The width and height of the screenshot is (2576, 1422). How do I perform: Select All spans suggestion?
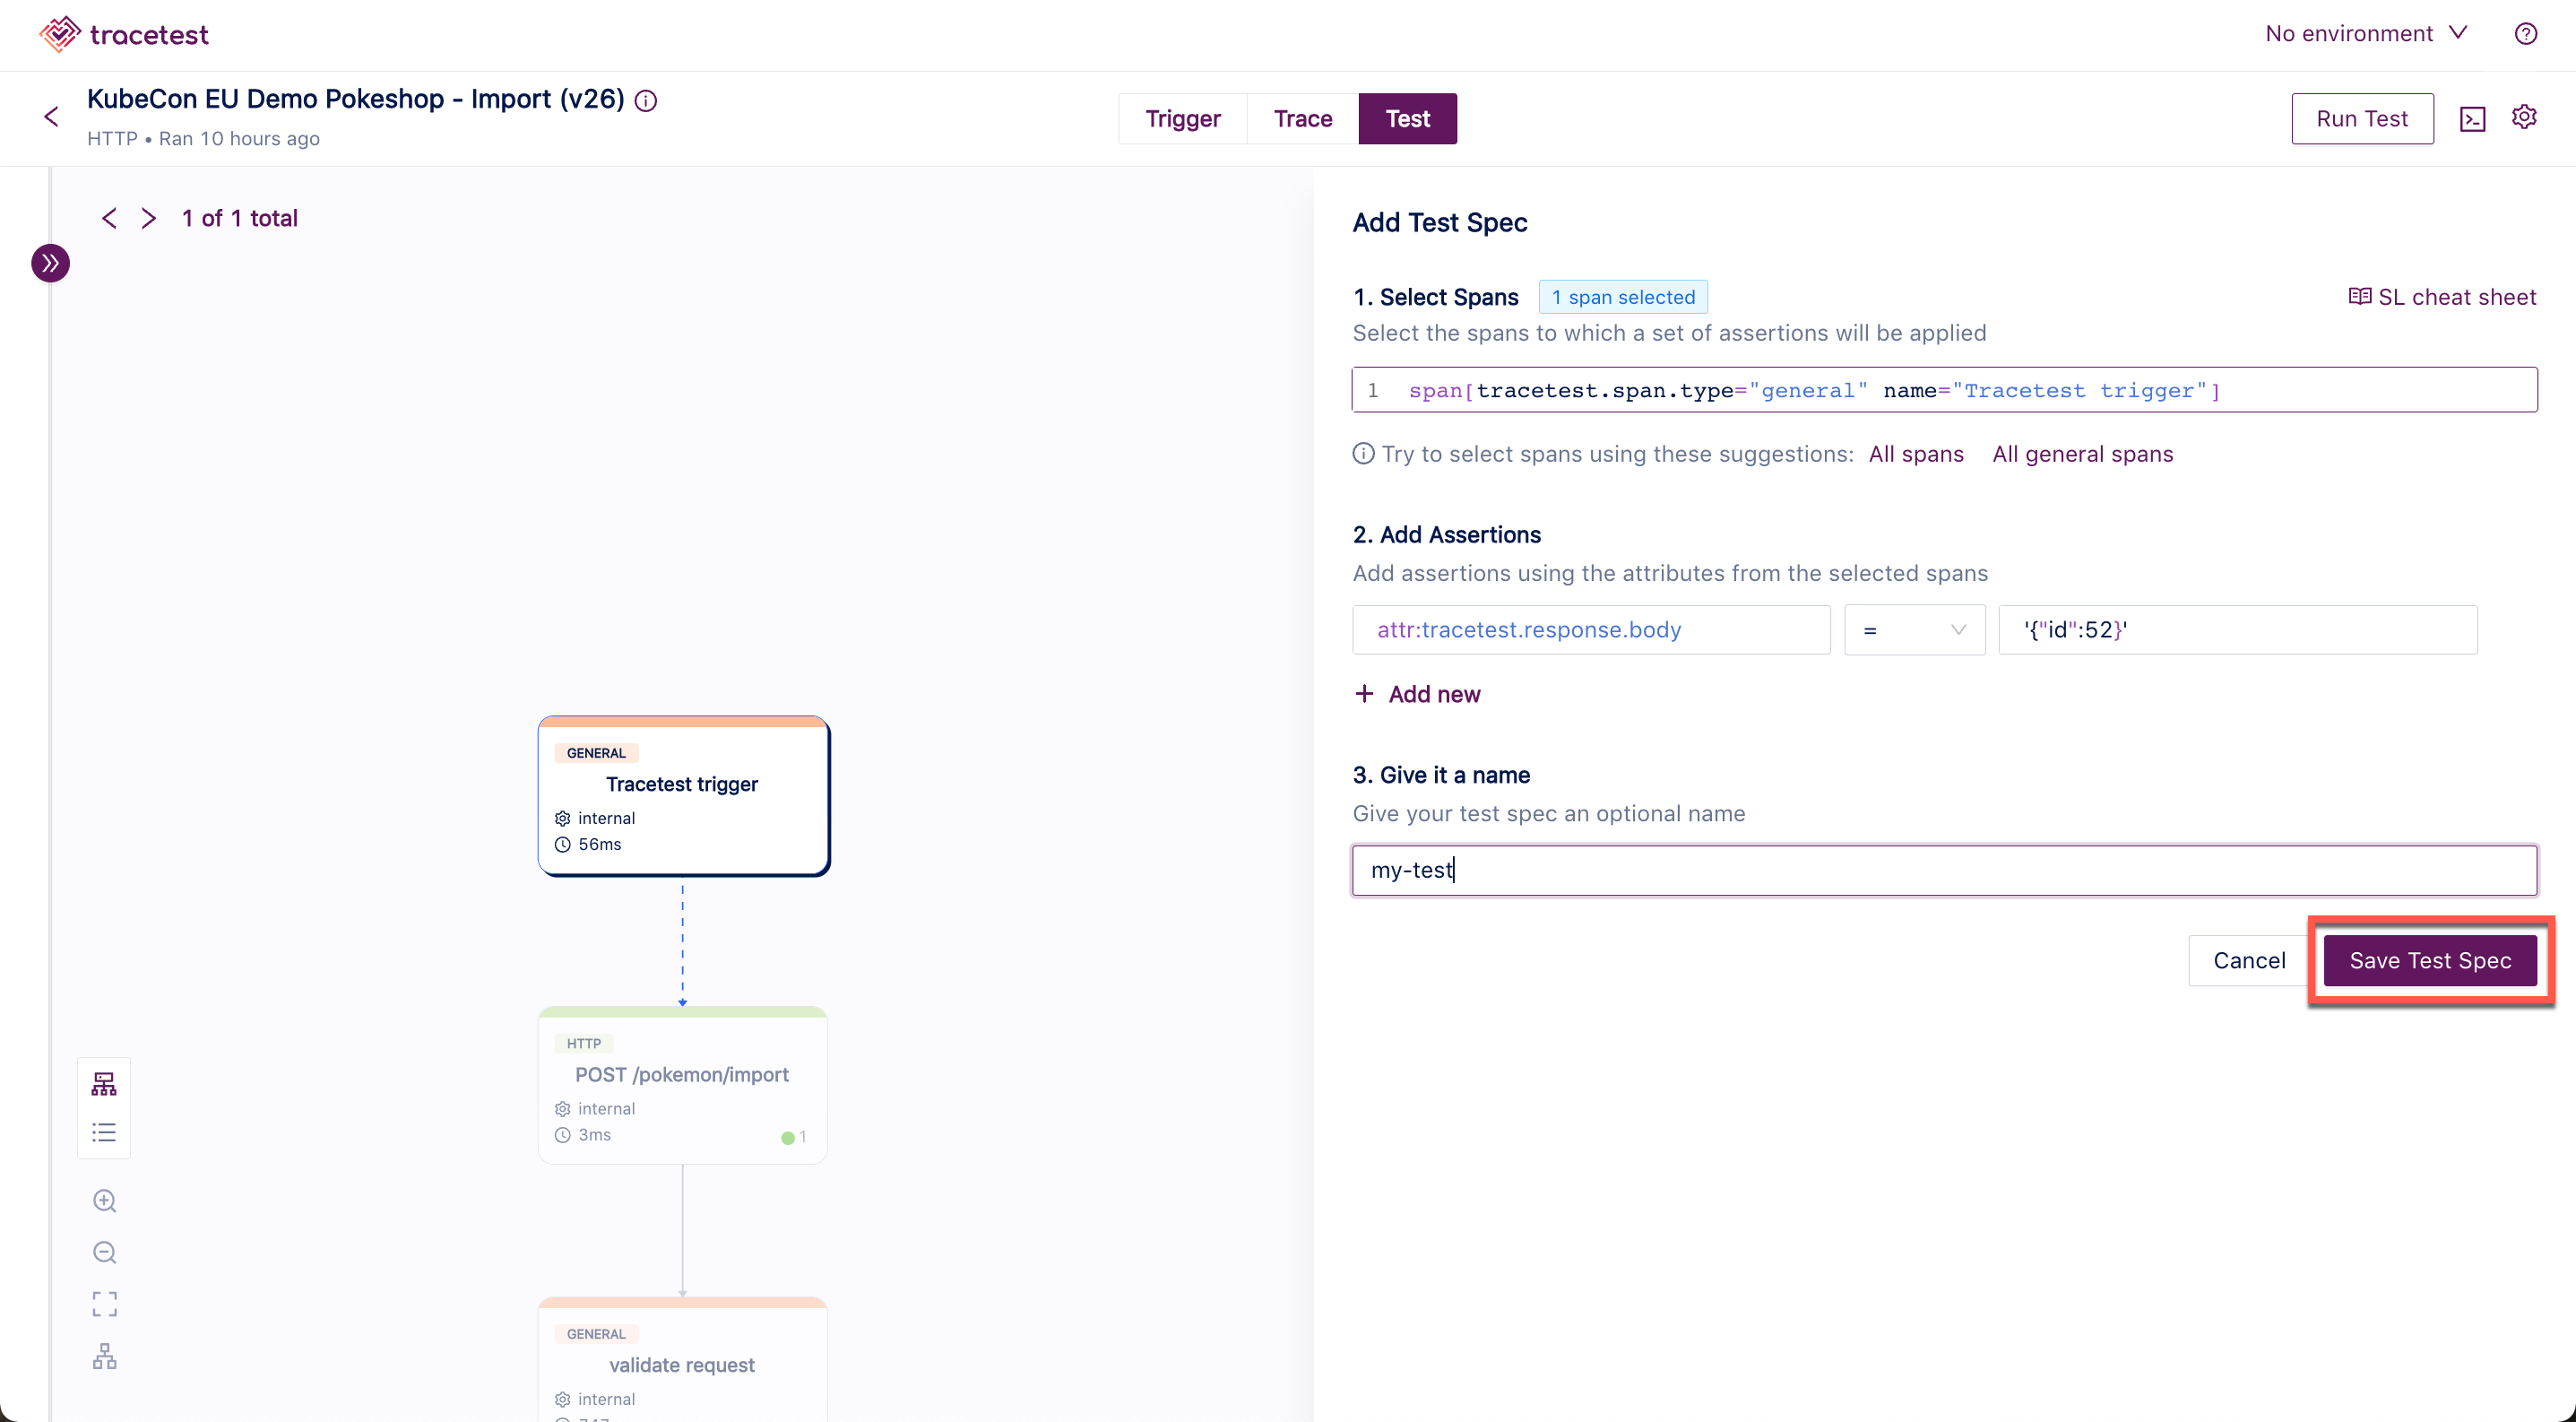(x=1916, y=454)
